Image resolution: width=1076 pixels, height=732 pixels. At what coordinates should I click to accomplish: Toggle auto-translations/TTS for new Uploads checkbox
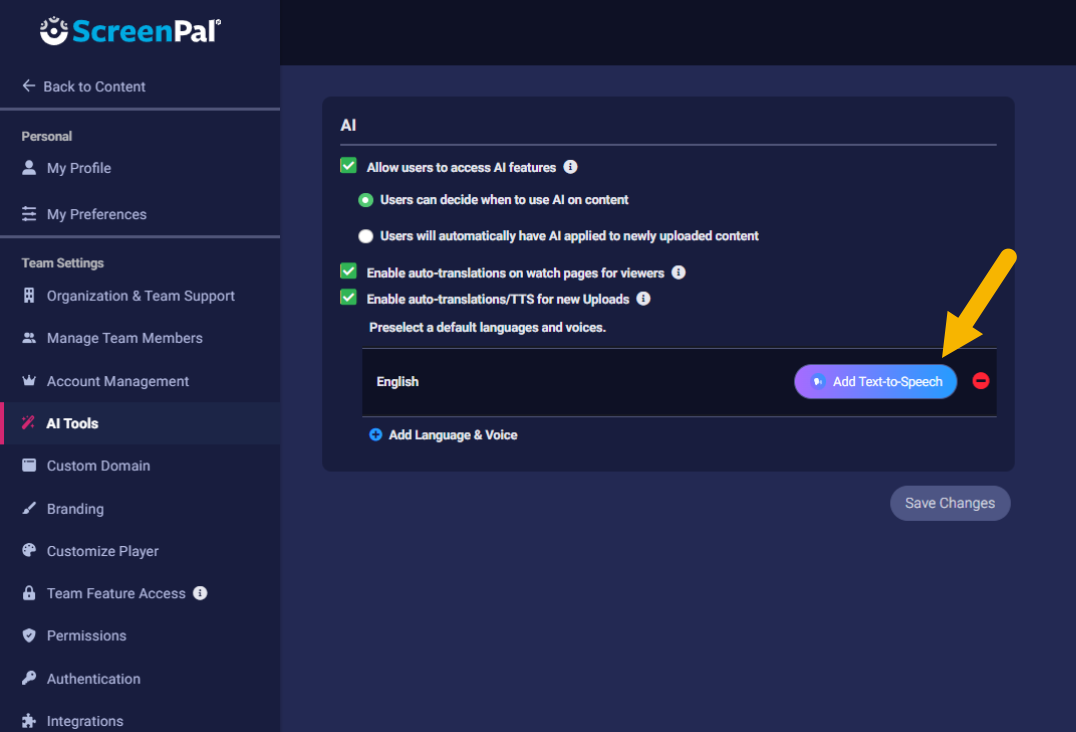click(349, 298)
